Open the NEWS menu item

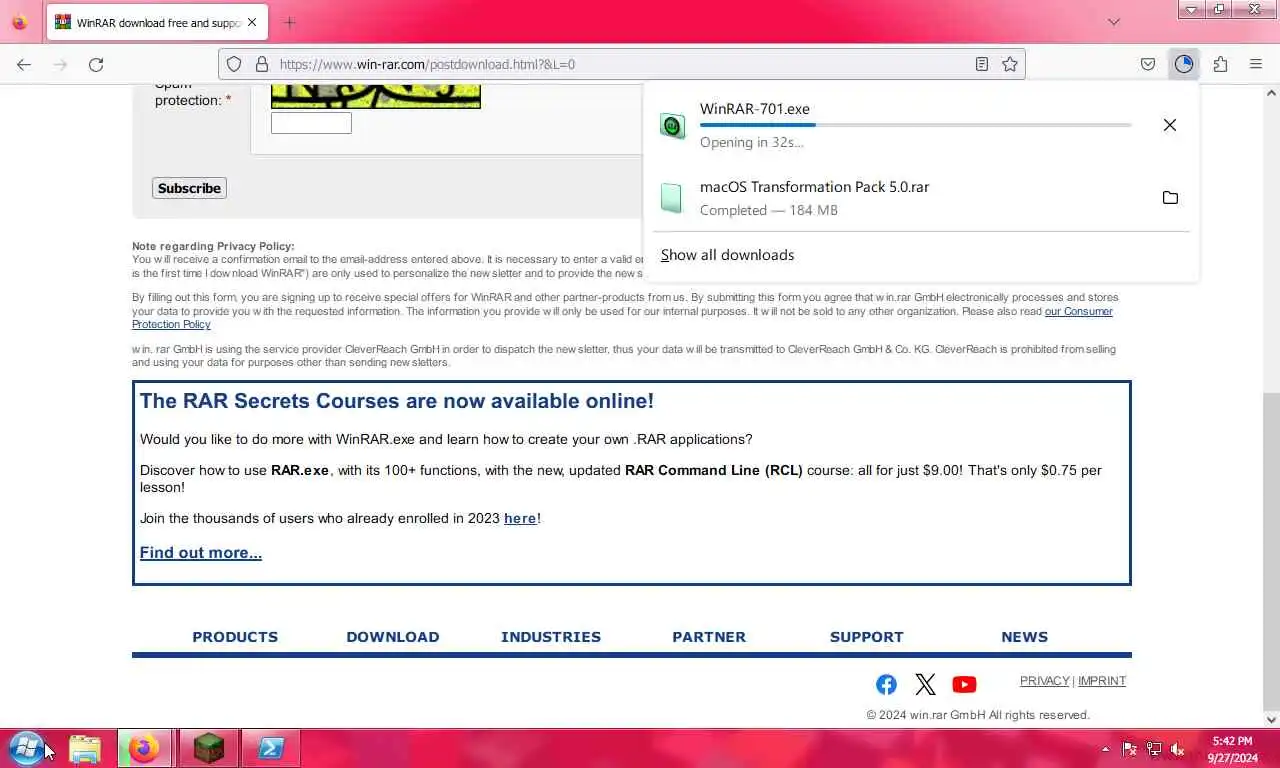point(1025,637)
